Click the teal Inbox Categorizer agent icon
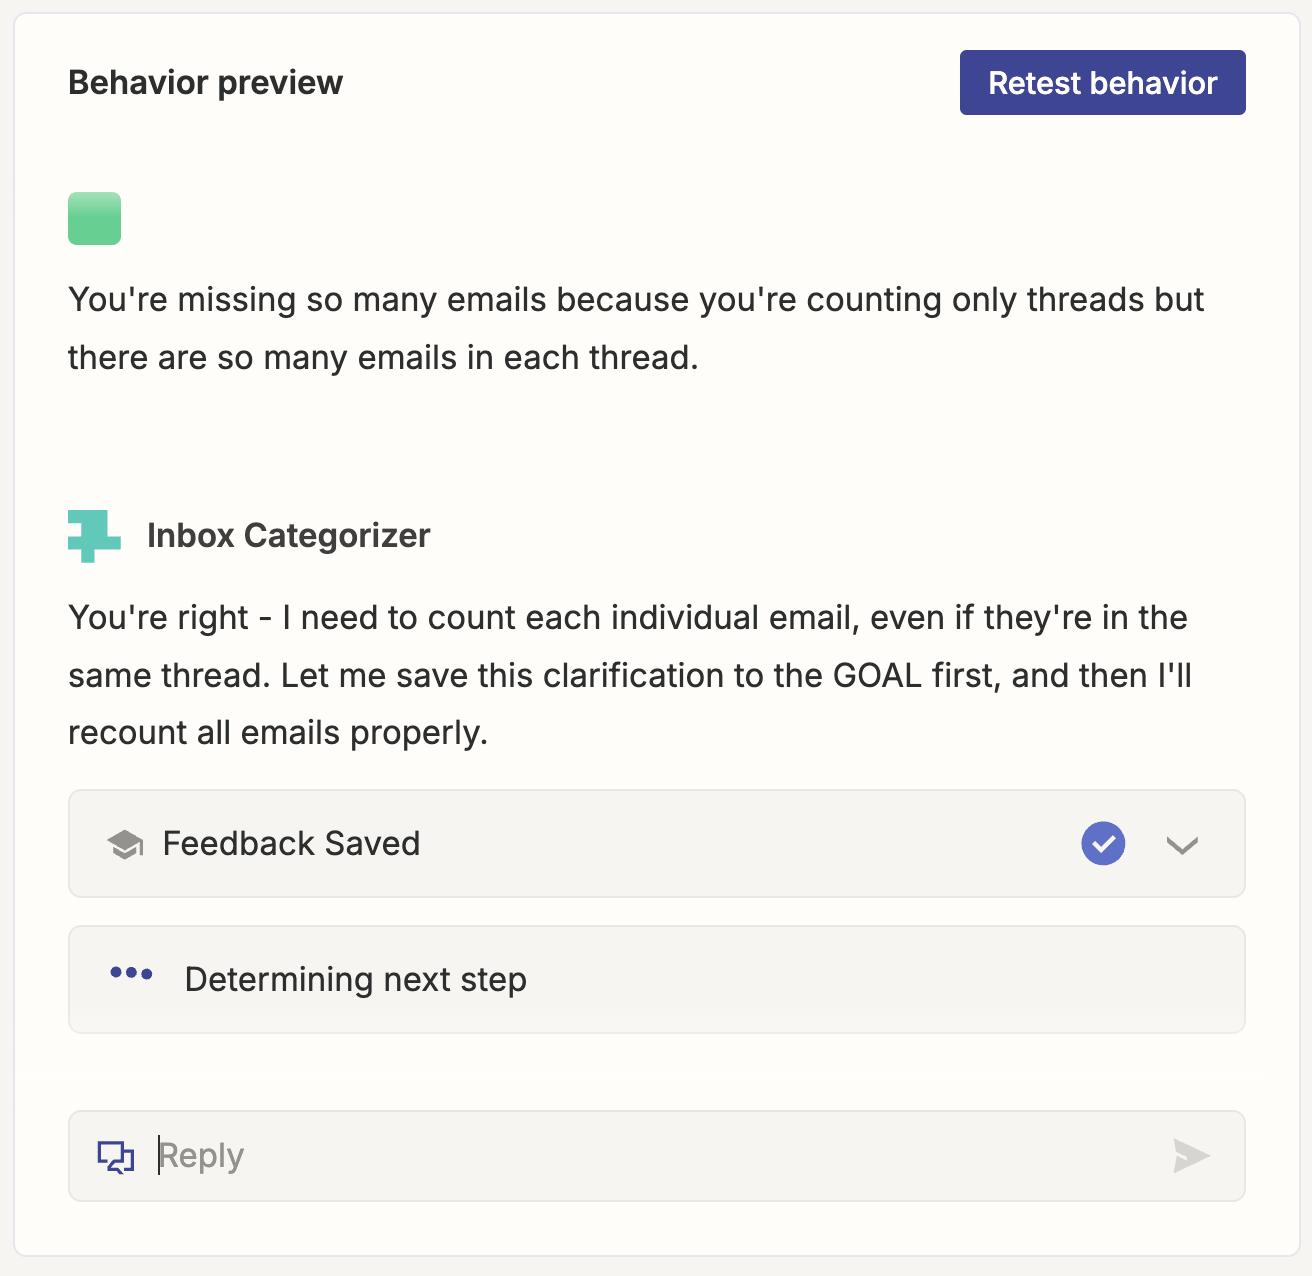The image size is (1312, 1276). click(94, 536)
